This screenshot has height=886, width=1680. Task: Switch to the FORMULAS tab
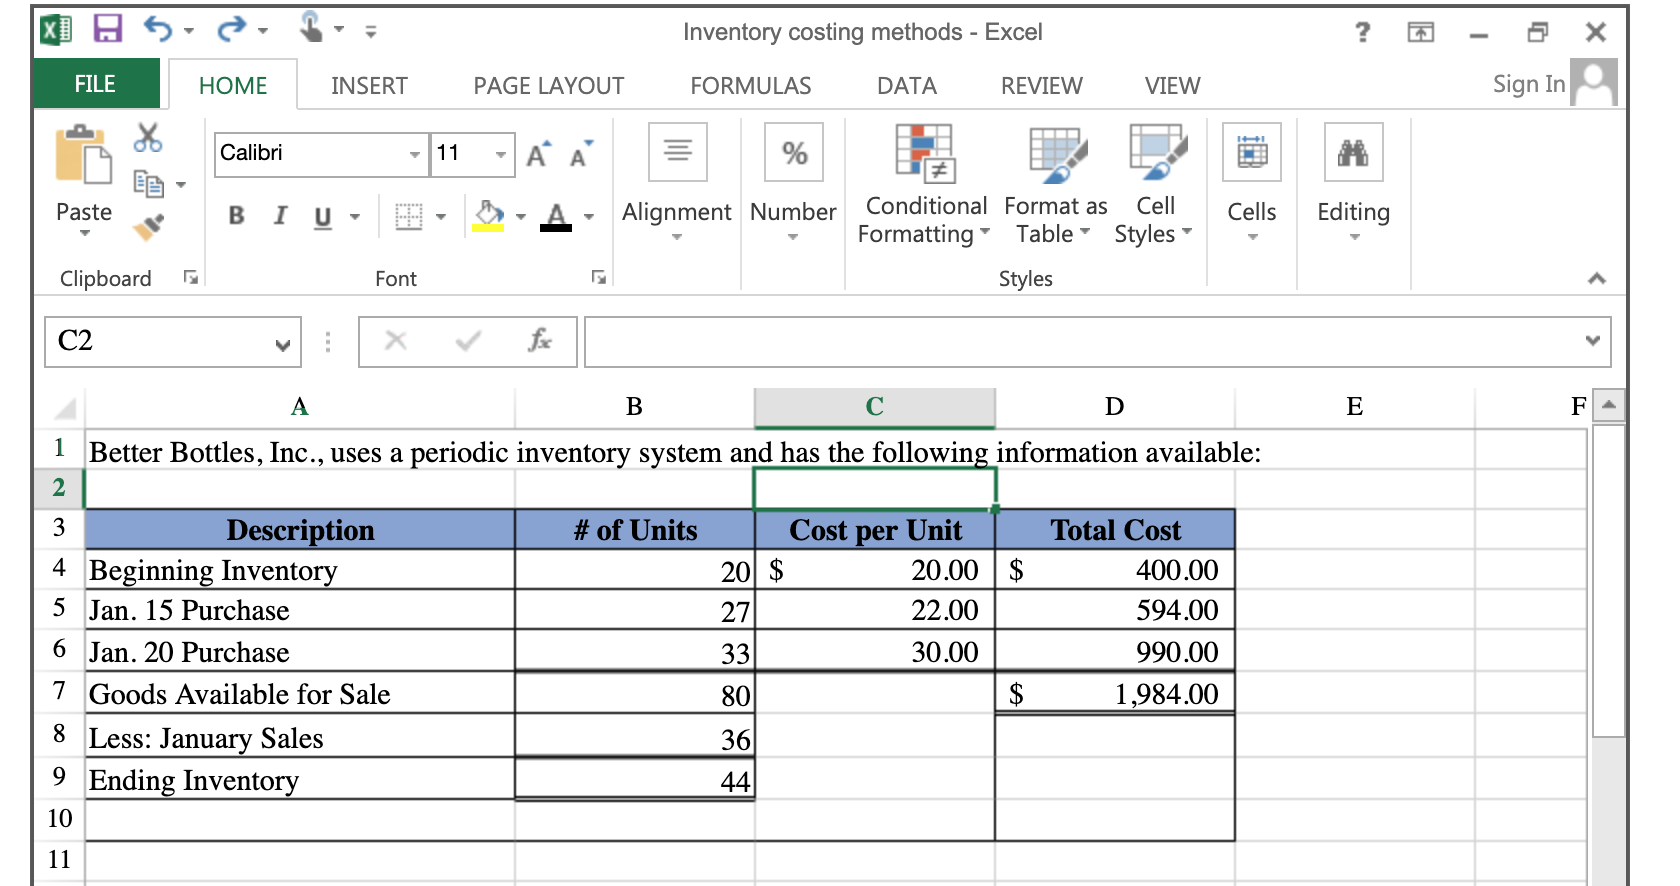[x=751, y=86]
